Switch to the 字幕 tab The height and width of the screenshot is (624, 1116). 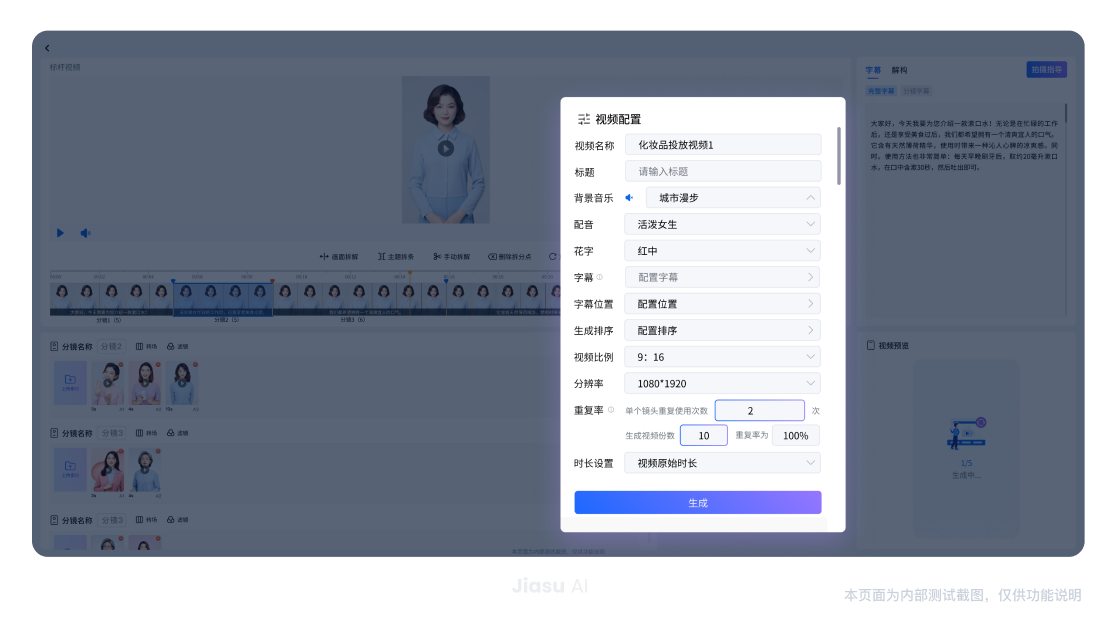coord(873,71)
